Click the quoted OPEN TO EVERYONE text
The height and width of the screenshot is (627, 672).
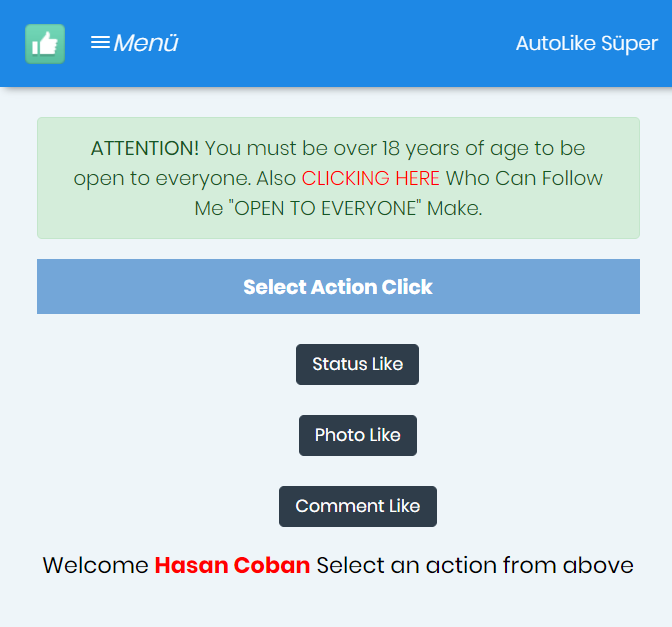tap(325, 209)
